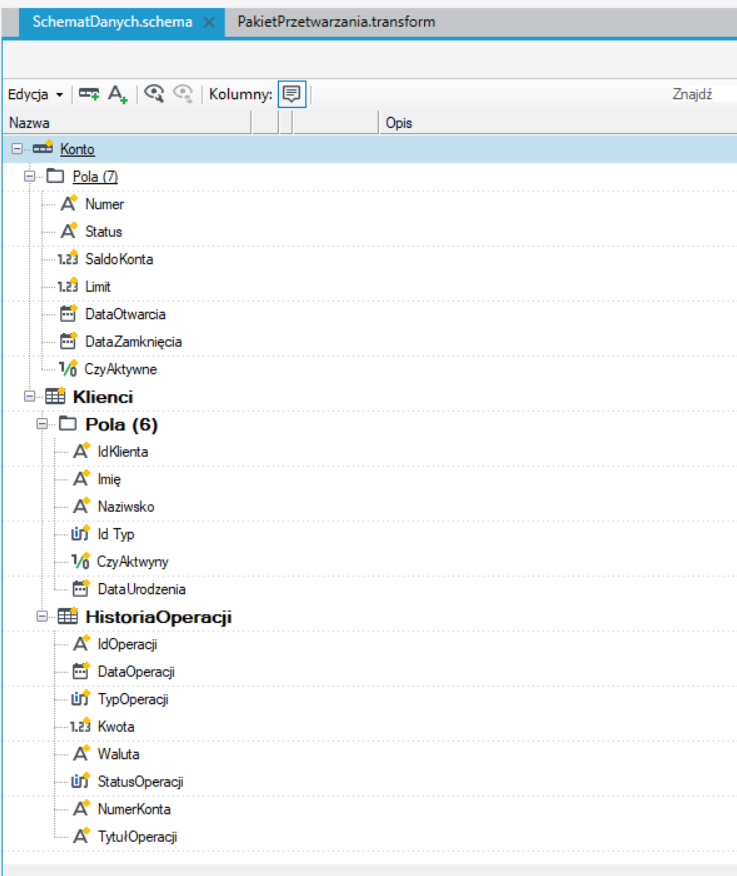Viewport: 737px width, 876px height.
Task: Select the Numer field
Action: coord(104,204)
